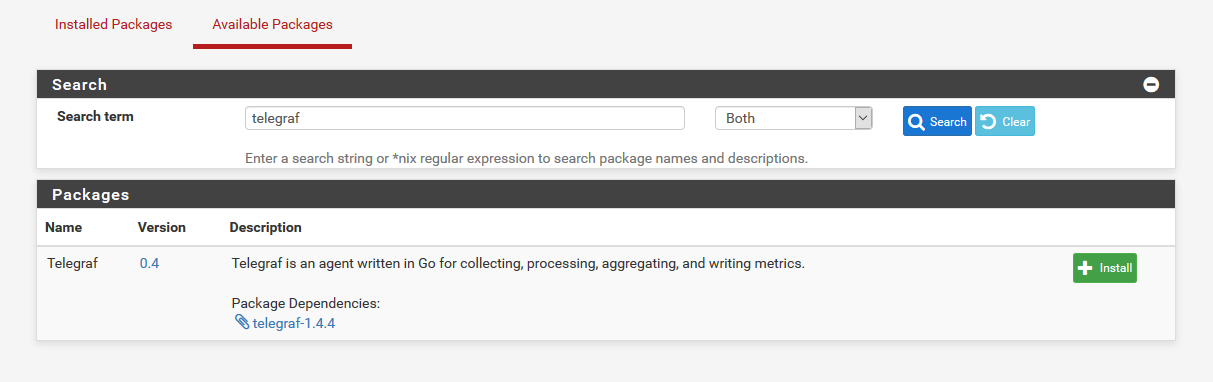
Task: Click the Search panel header bar
Action: 606,84
